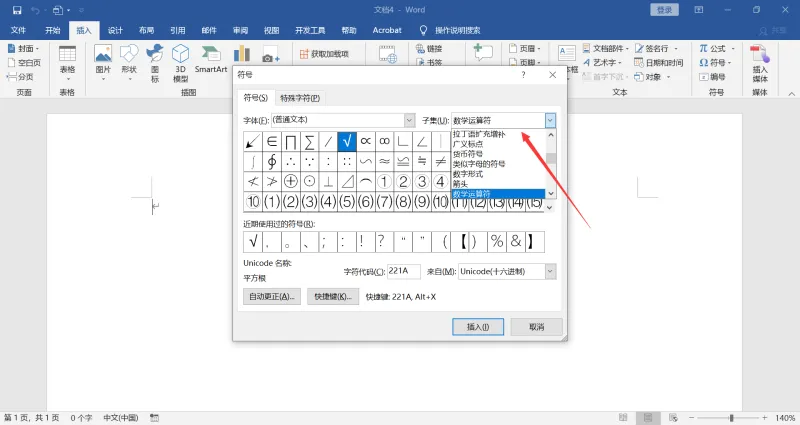
Task: Pick the recently used square root √ symbol
Action: coord(253,241)
